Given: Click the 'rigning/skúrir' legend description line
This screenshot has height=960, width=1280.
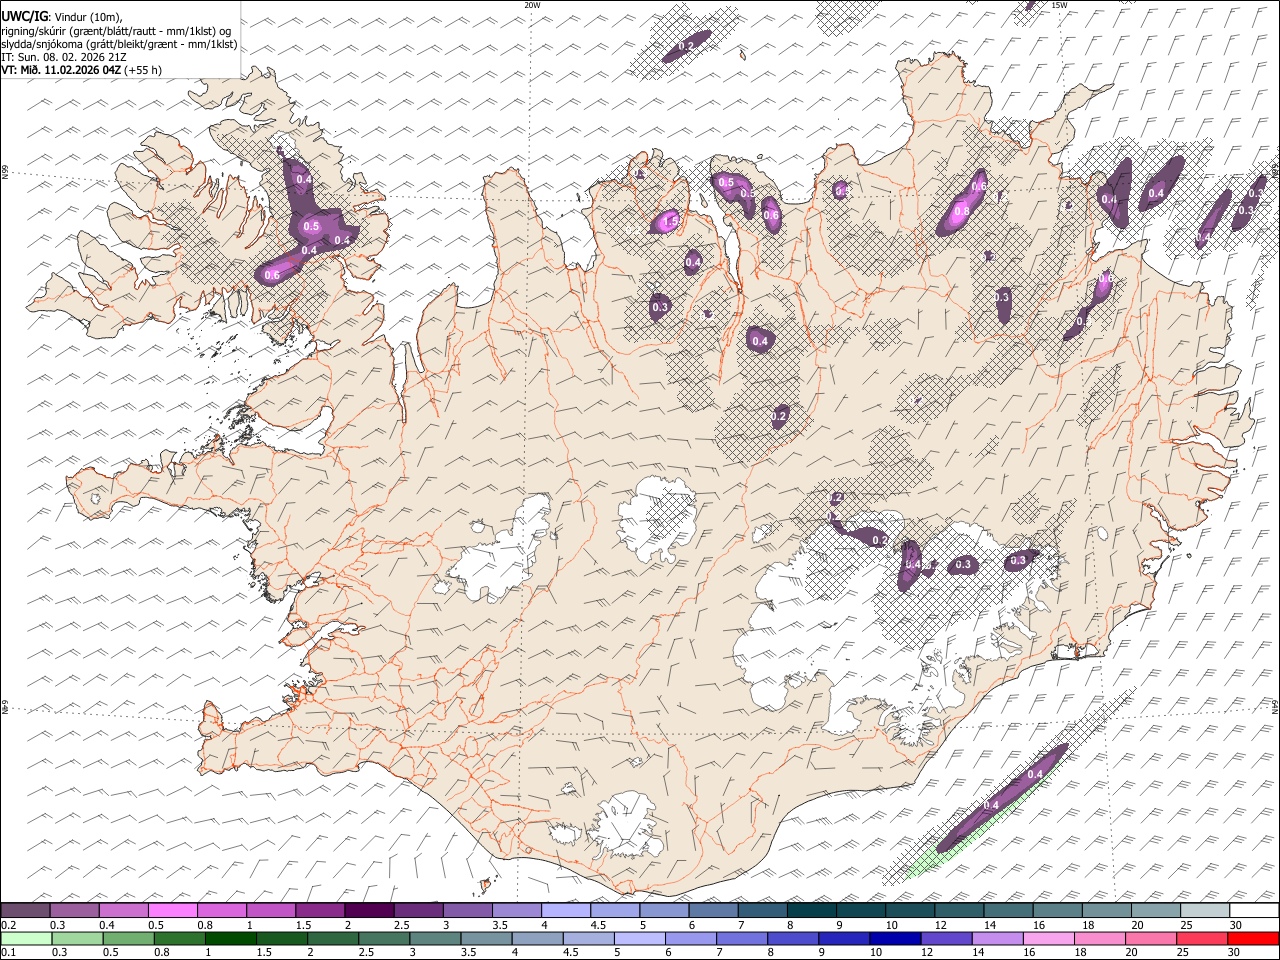Looking at the screenshot, I should (116, 30).
